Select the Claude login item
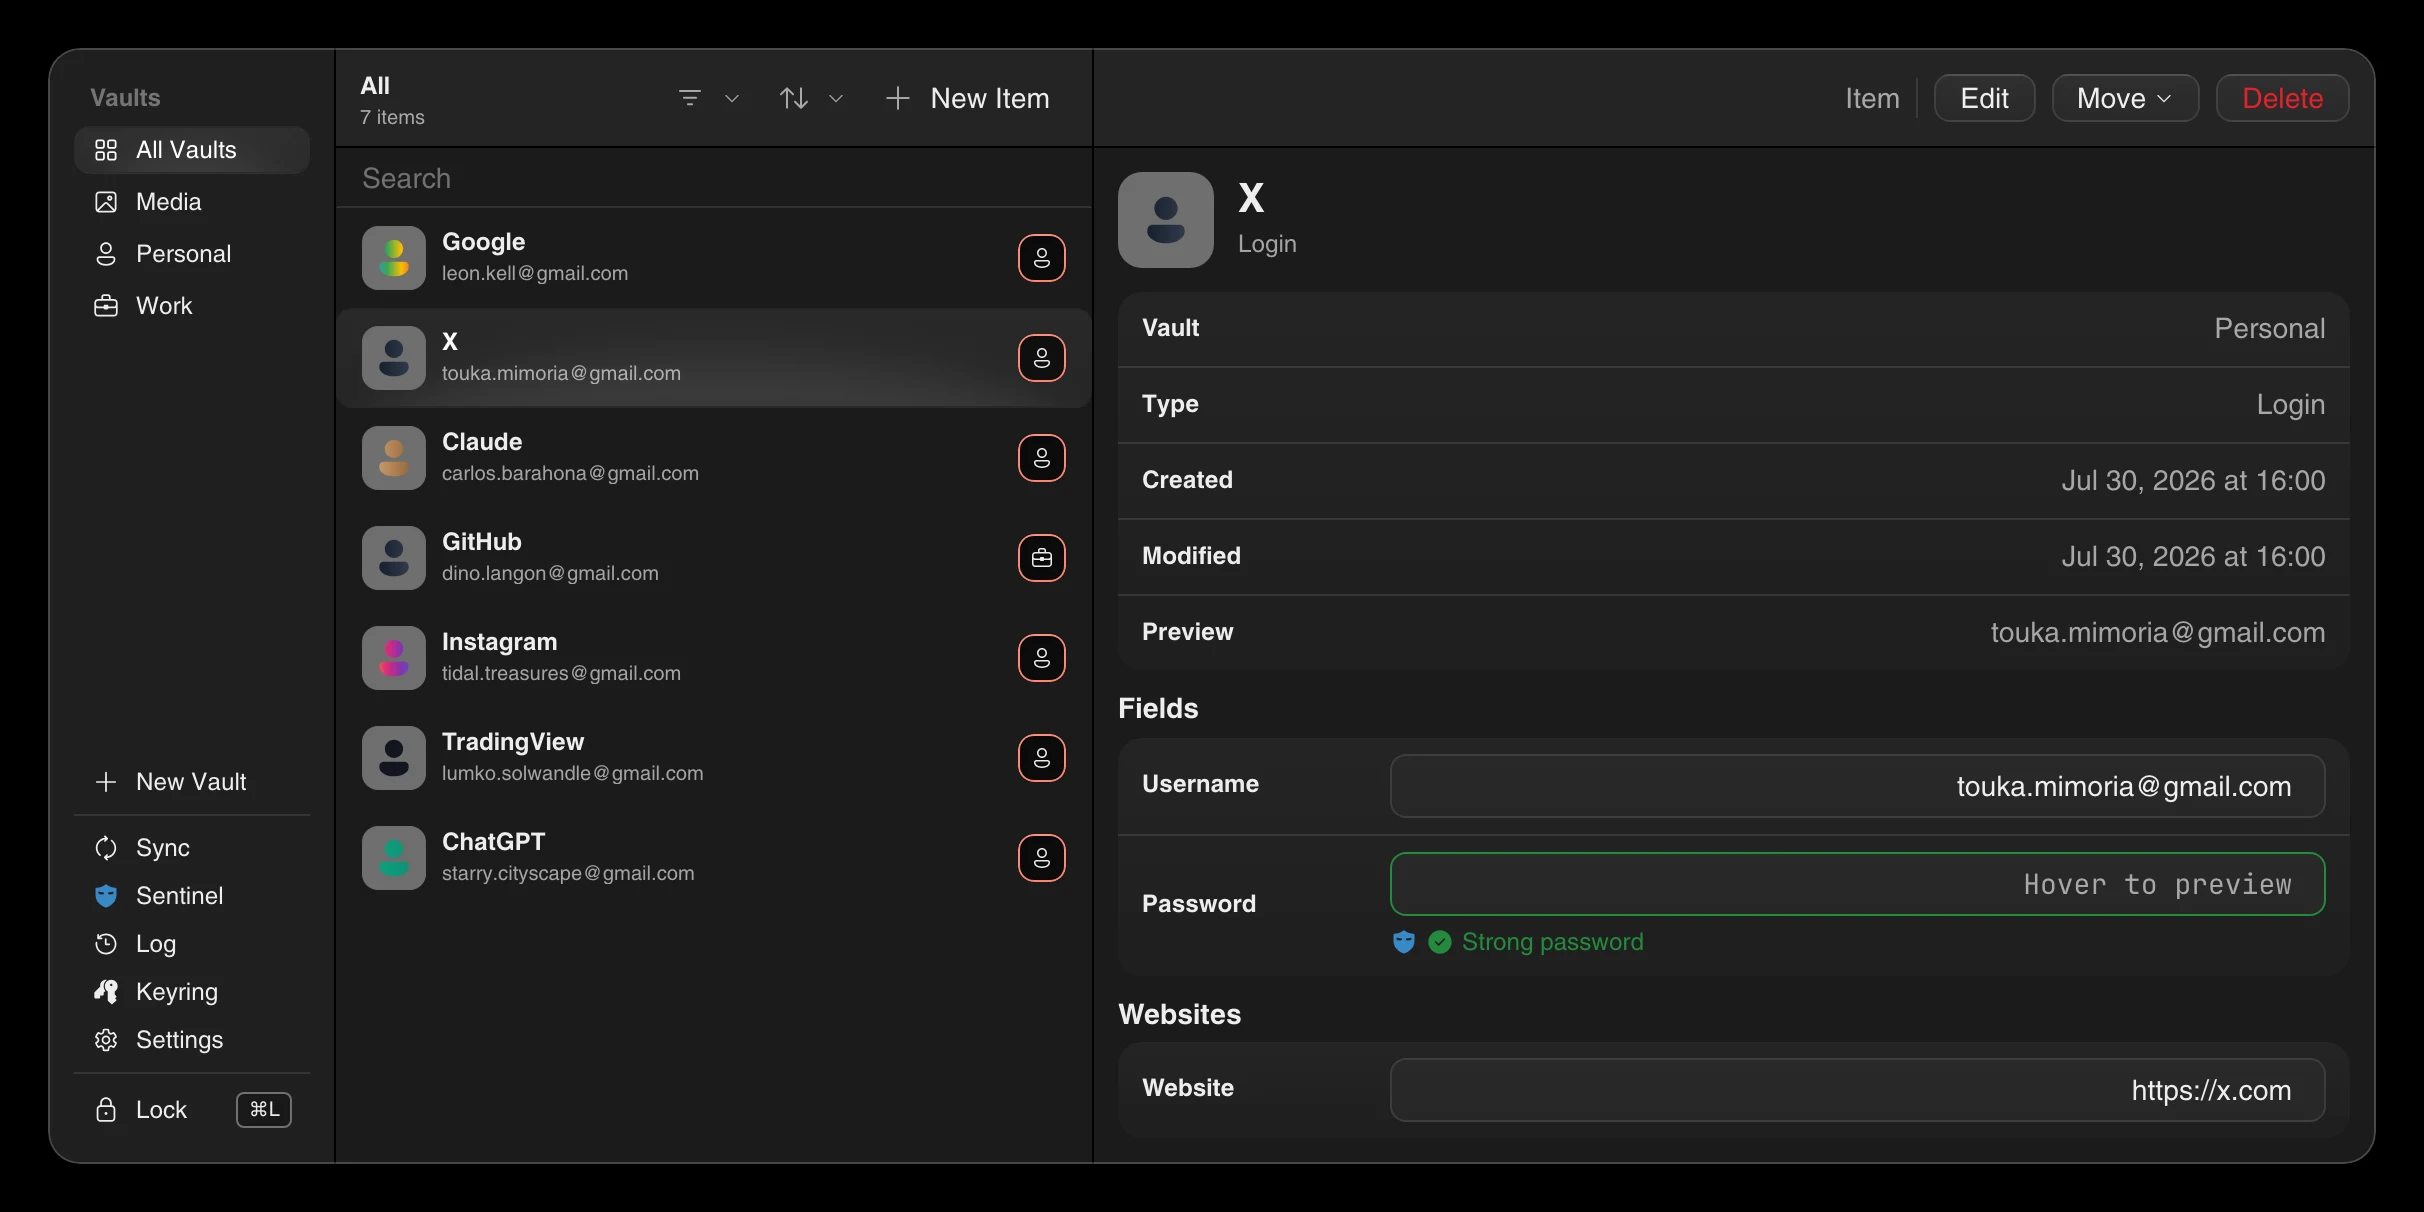The image size is (2424, 1212). coord(714,458)
